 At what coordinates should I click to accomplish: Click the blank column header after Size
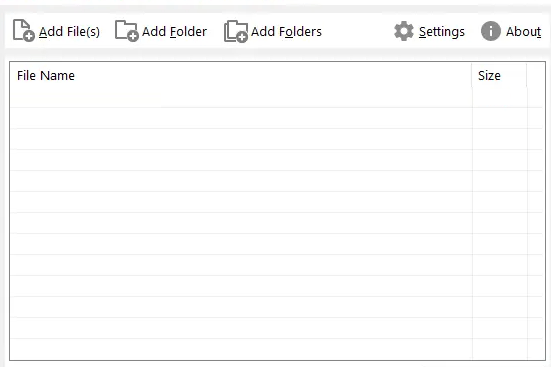[x=536, y=75]
